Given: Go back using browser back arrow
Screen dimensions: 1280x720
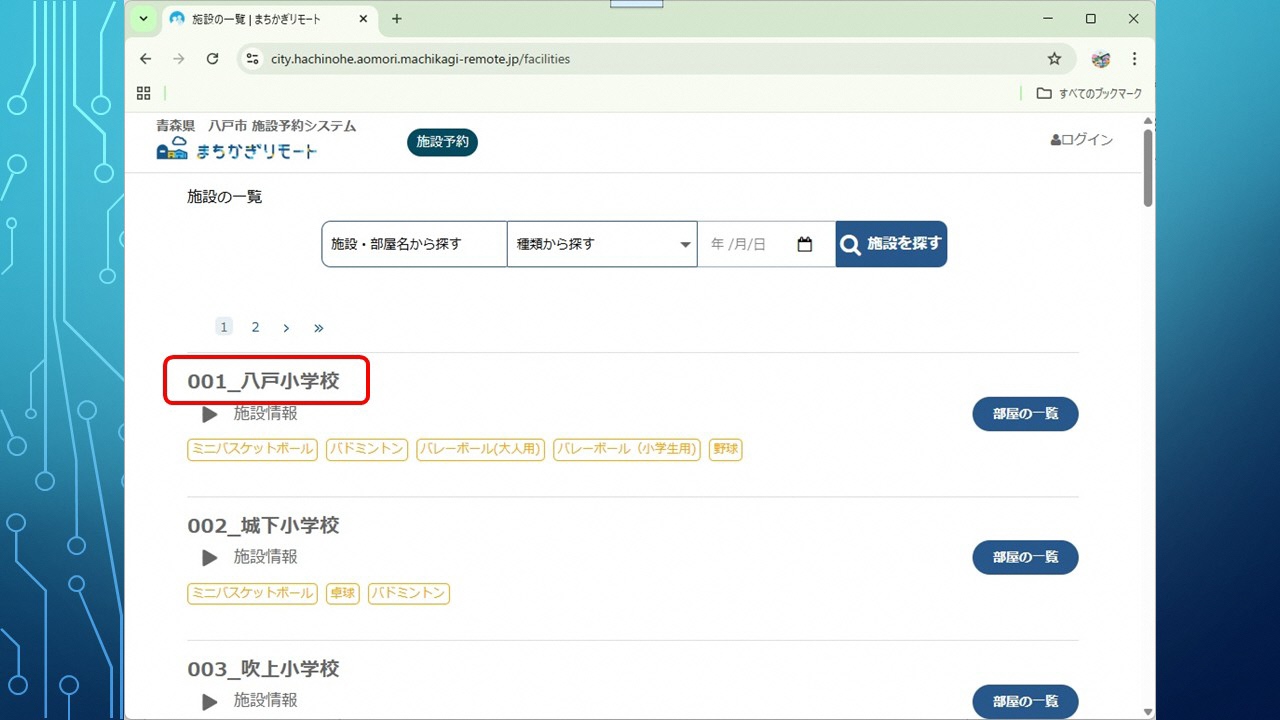Looking at the screenshot, I should [146, 59].
